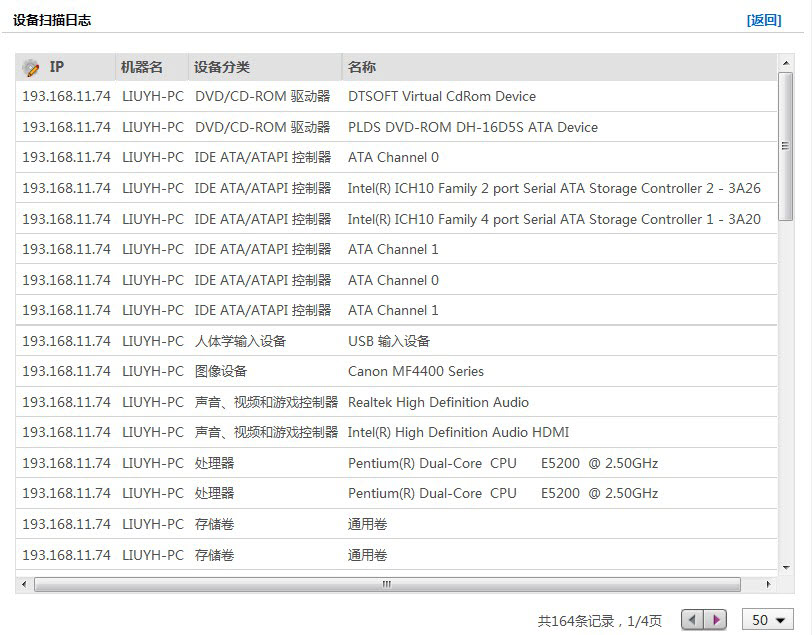Select the Realtek High Definition Audio row

(438, 402)
